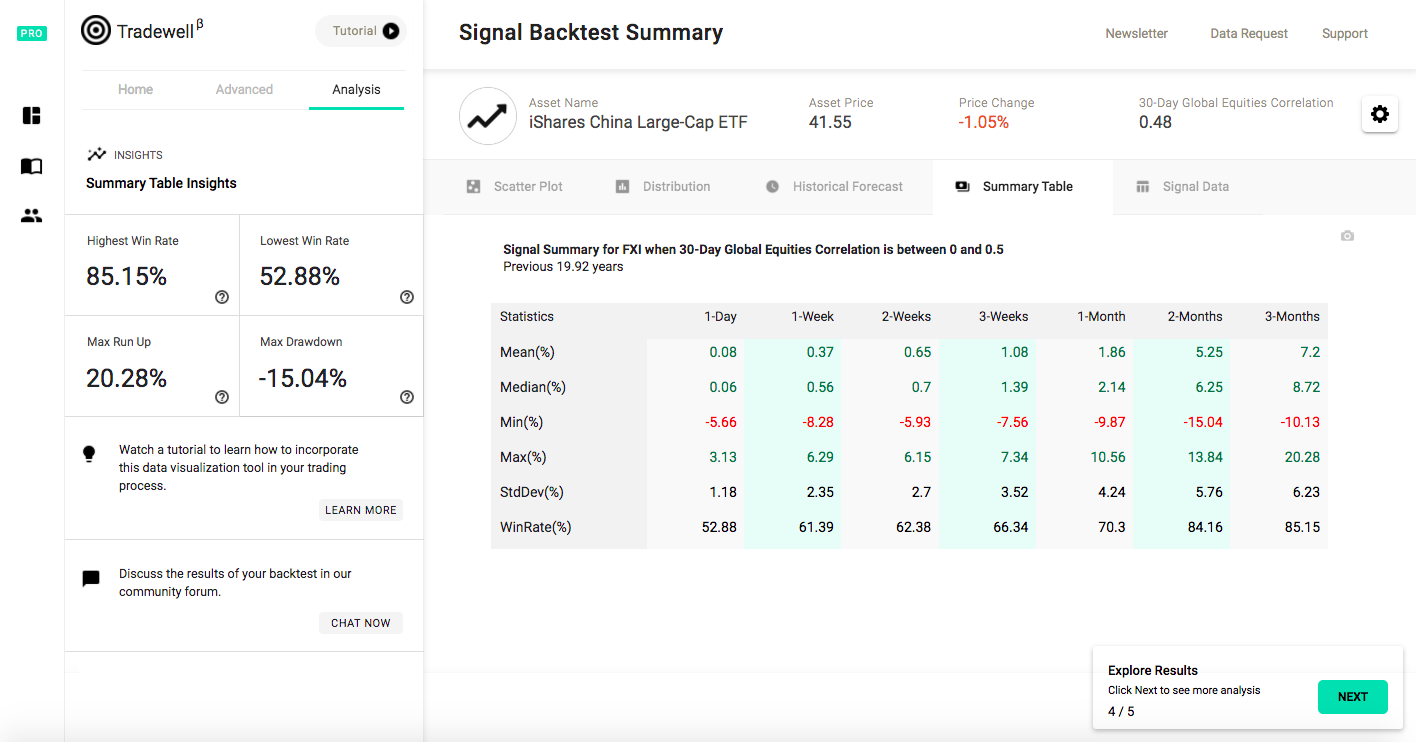Click the asset trend arrow icon

click(487, 117)
